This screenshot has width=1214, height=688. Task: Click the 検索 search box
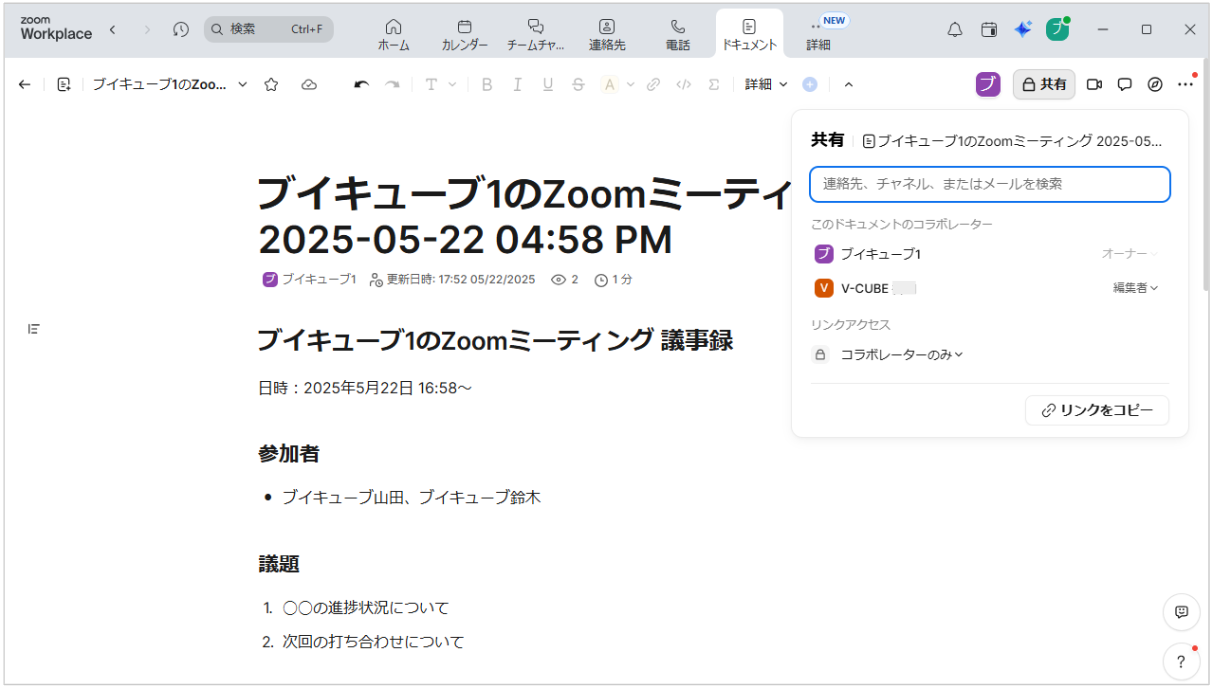268,29
